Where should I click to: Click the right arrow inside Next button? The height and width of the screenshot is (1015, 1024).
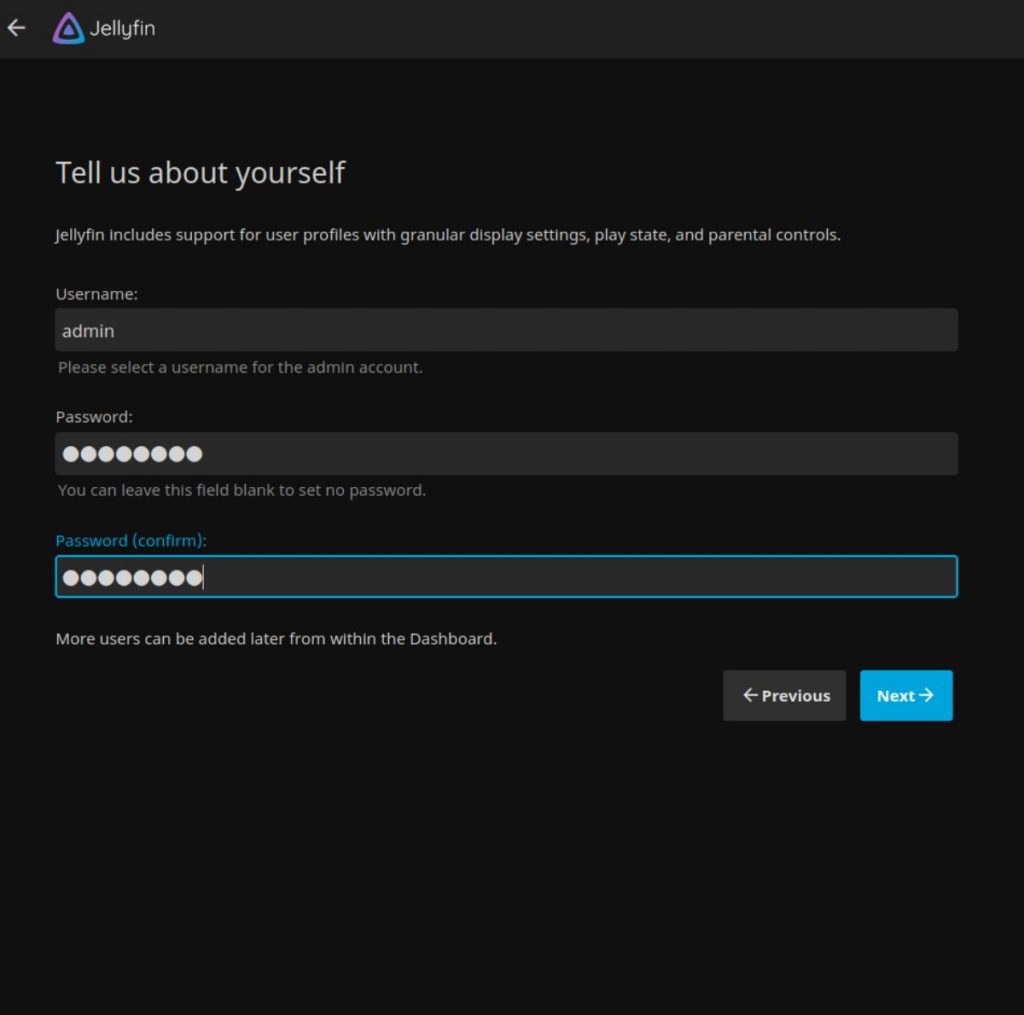[926, 695]
